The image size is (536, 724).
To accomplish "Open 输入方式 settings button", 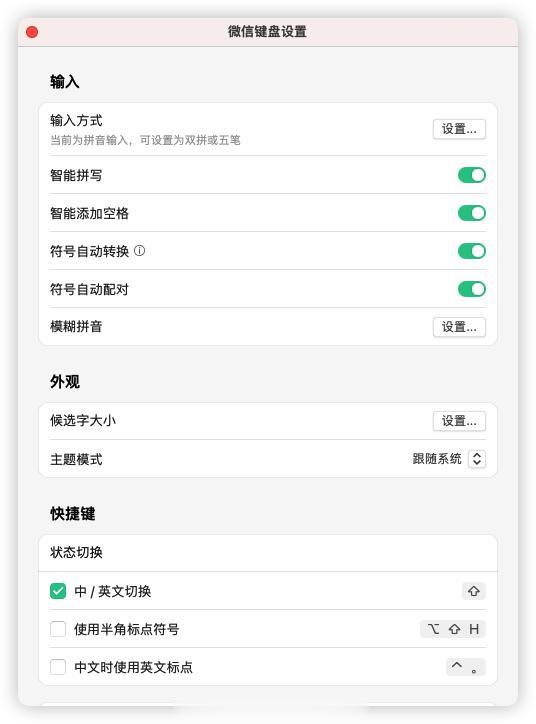I will click(459, 129).
